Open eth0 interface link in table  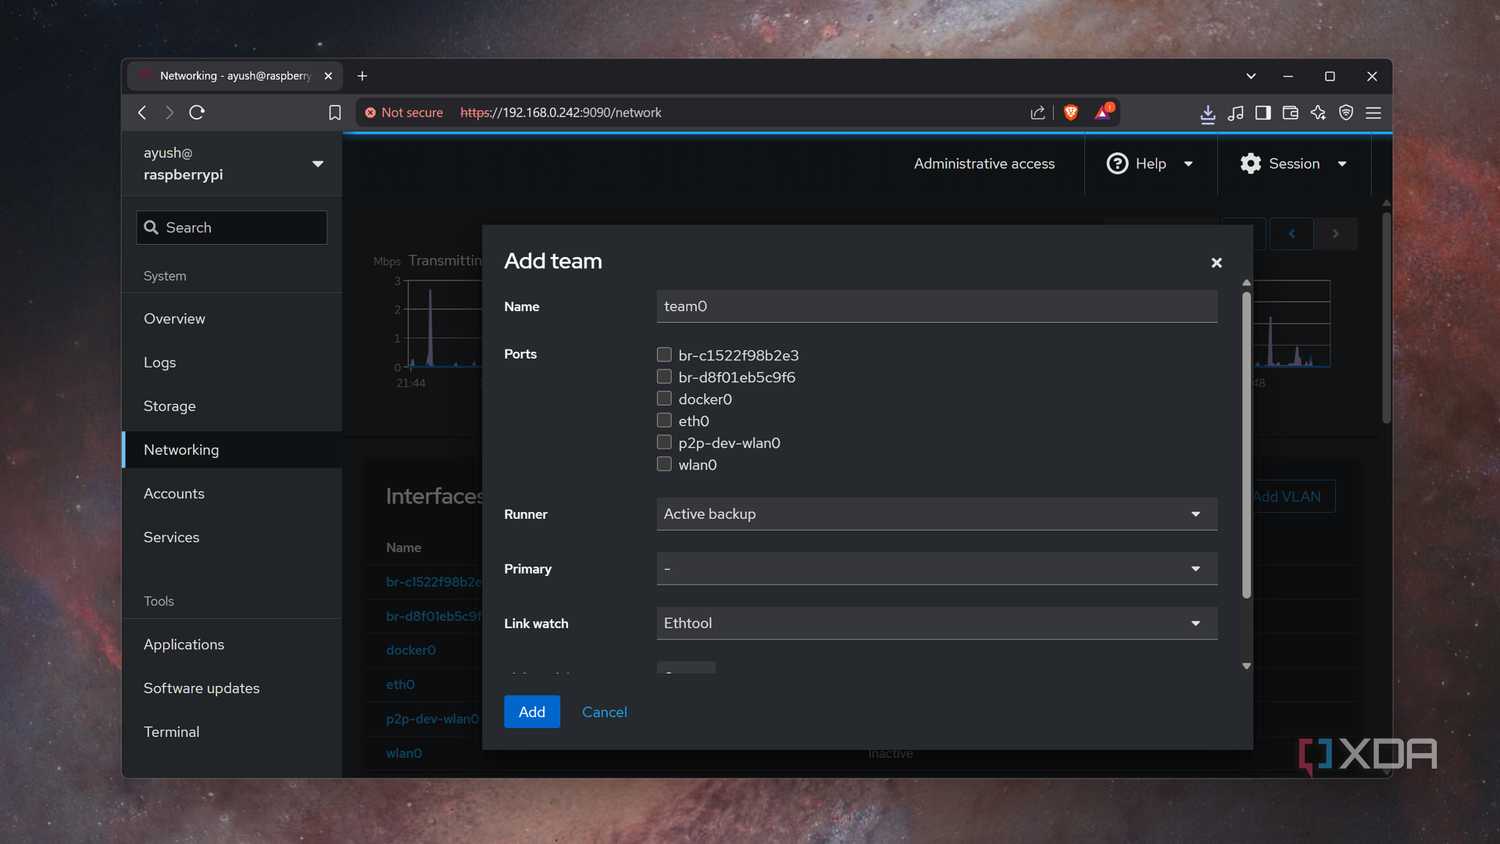[400, 685]
